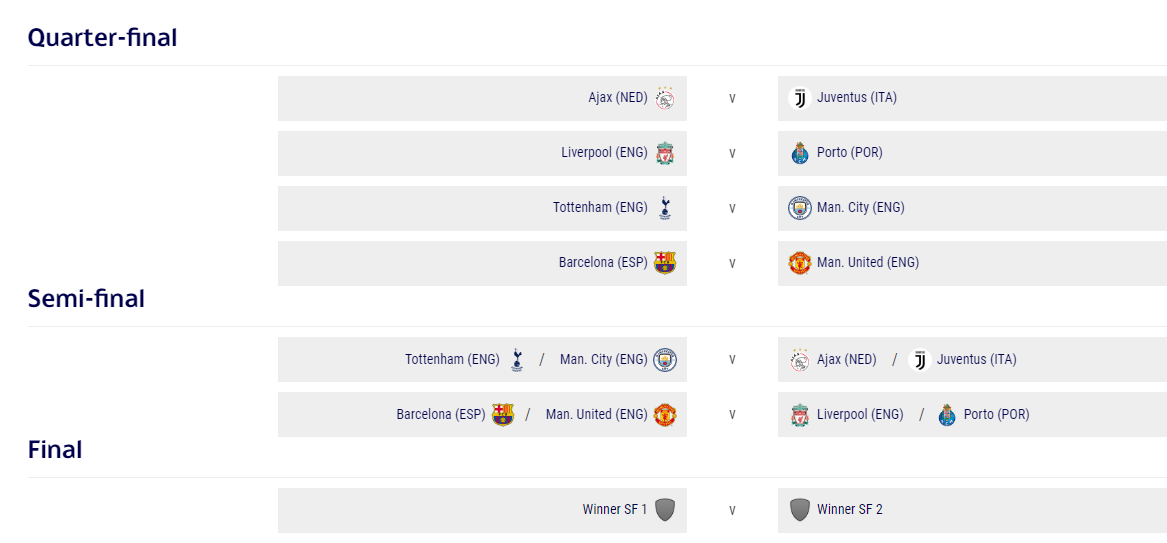This screenshot has width=1167, height=543.
Task: Open Tottenham (ENG) link in Semi-final
Action: pyautogui.click(x=452, y=360)
